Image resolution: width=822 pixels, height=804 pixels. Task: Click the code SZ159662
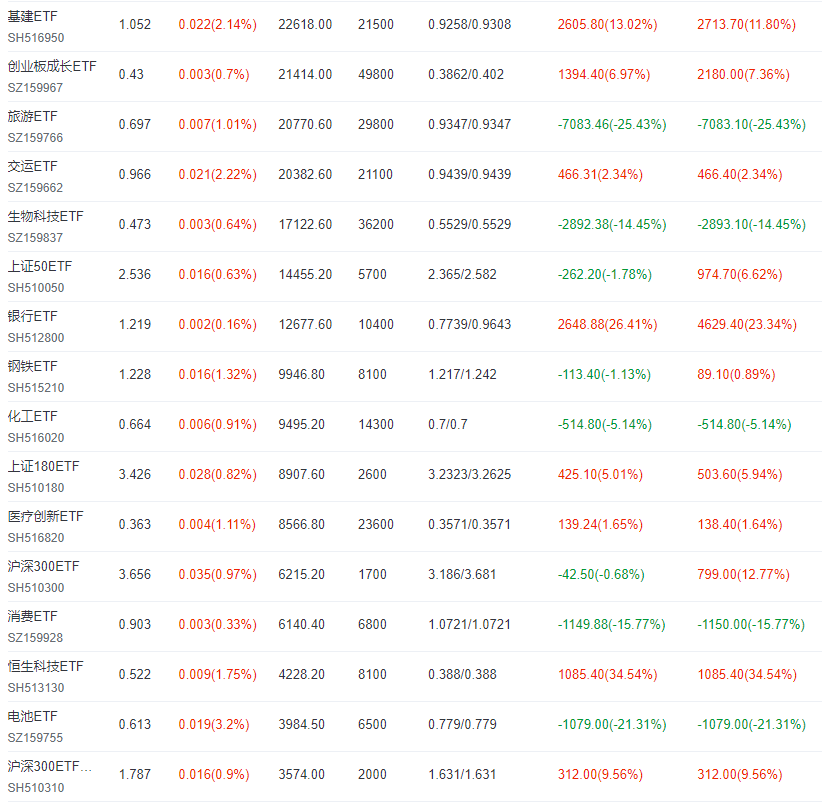pos(35,188)
